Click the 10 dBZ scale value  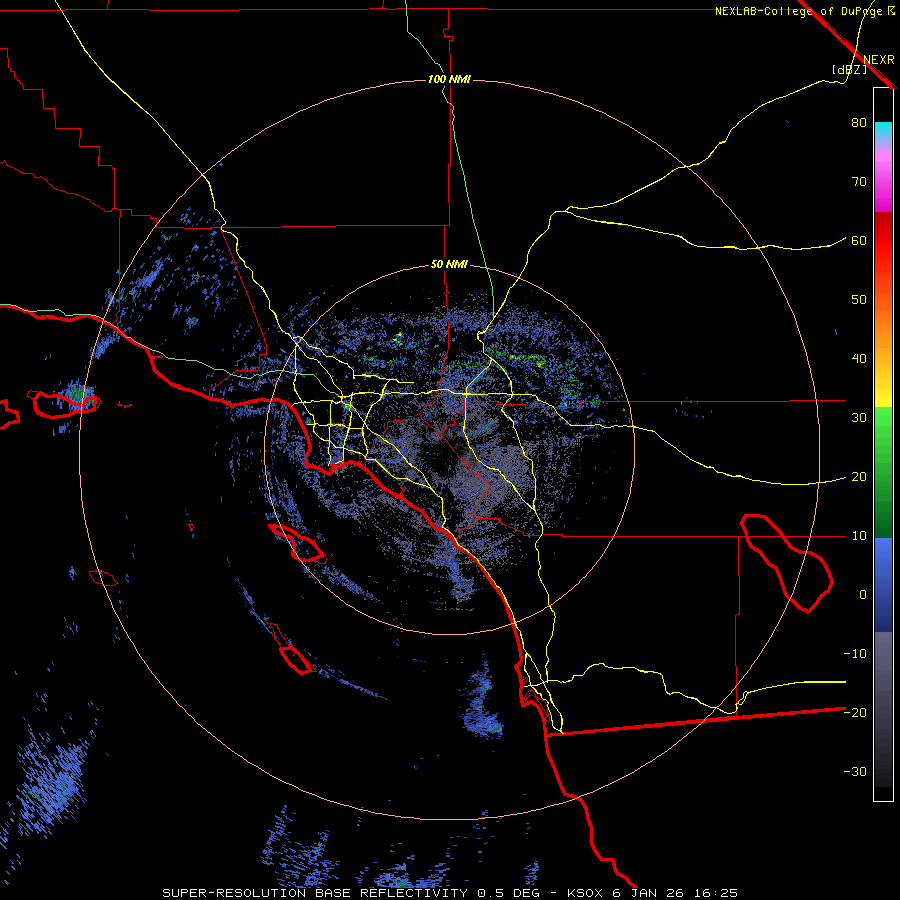[x=859, y=536]
